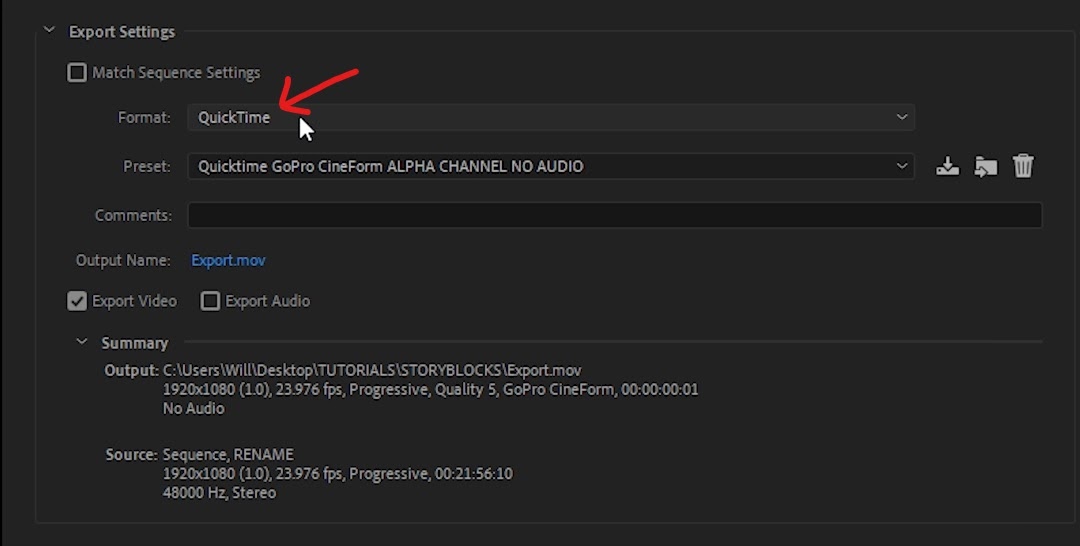Select the Output file path in Summary
This screenshot has height=546, width=1080.
(372, 370)
